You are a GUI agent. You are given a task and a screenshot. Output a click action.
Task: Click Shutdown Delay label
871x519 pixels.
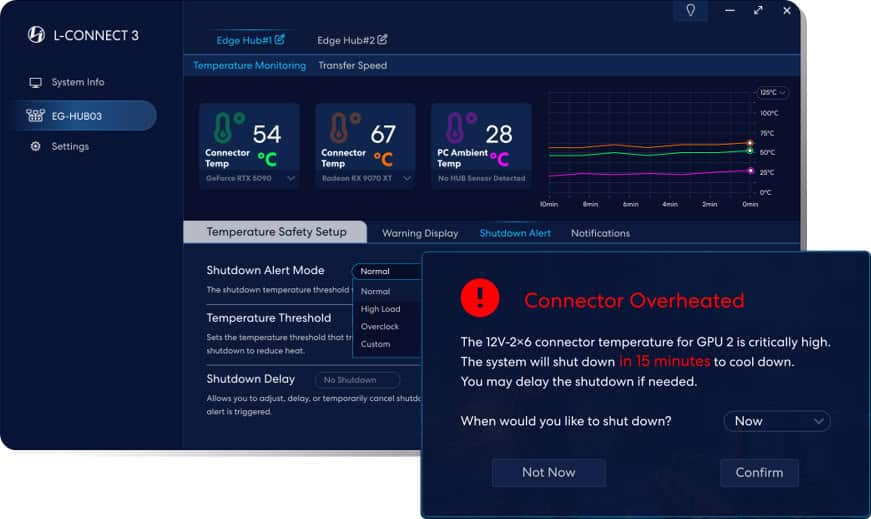point(251,379)
